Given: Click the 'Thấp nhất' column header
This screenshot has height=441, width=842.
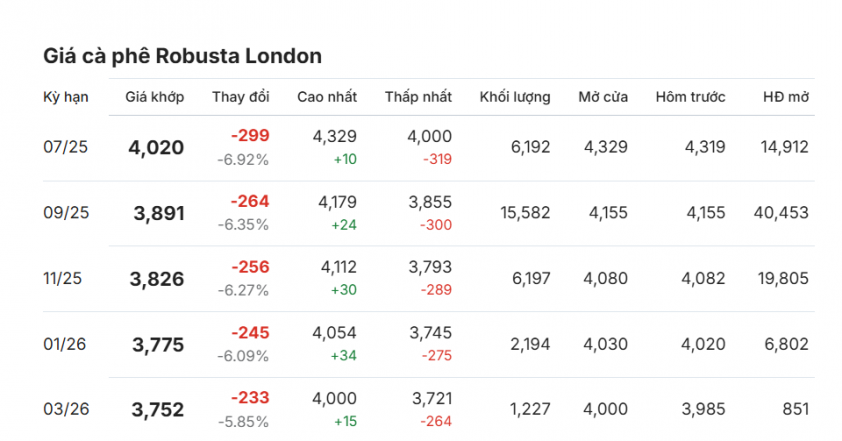Looking at the screenshot, I should [x=418, y=97].
